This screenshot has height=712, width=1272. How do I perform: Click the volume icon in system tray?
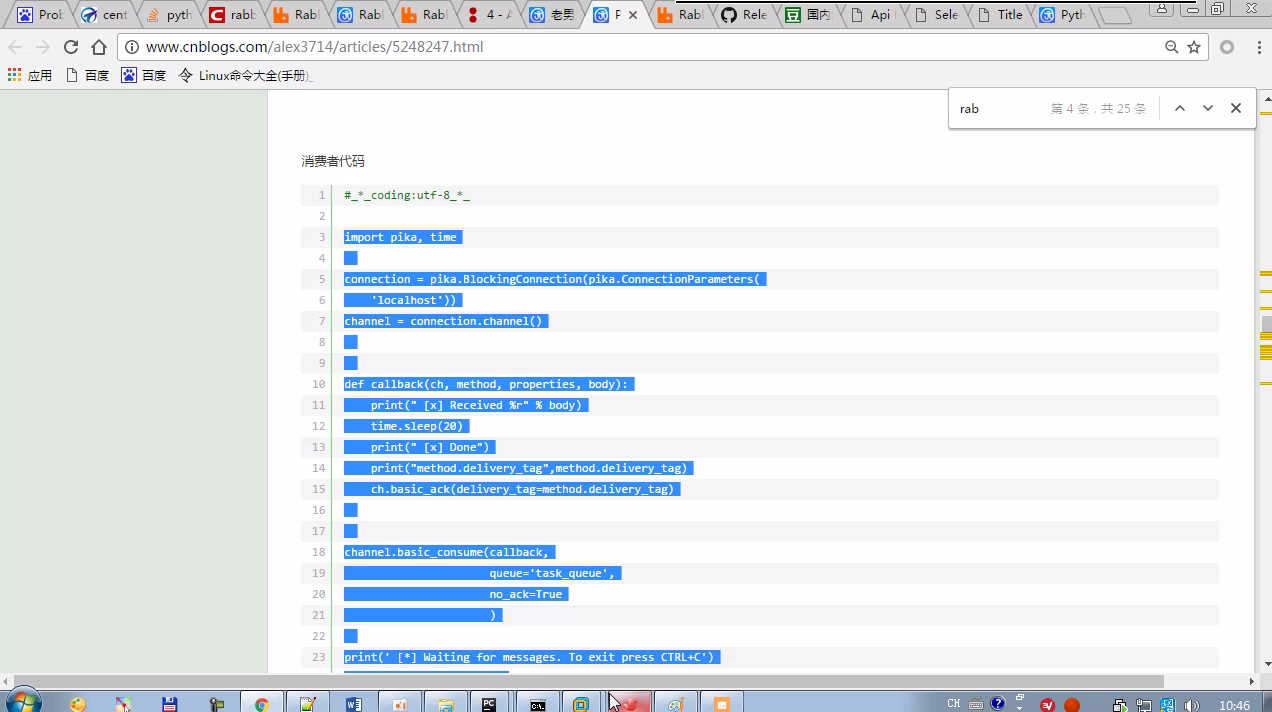point(1192,705)
